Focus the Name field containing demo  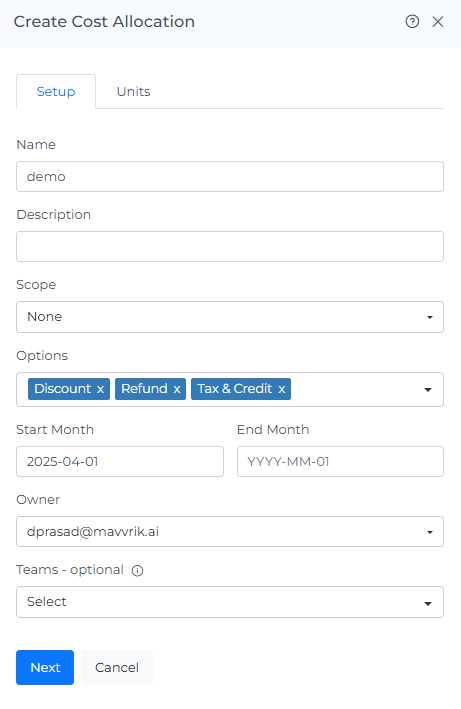(230, 176)
